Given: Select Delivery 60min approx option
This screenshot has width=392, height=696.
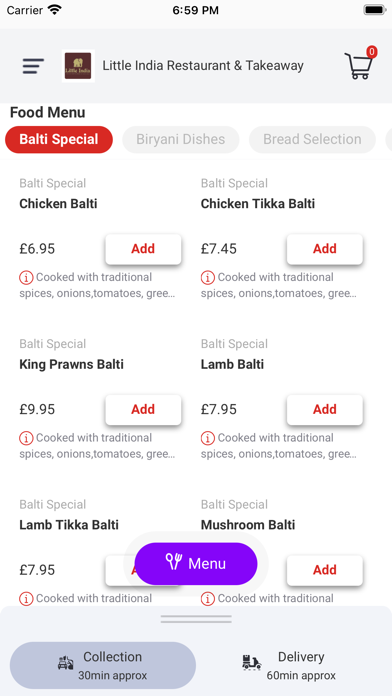Looking at the screenshot, I should (x=289, y=665).
